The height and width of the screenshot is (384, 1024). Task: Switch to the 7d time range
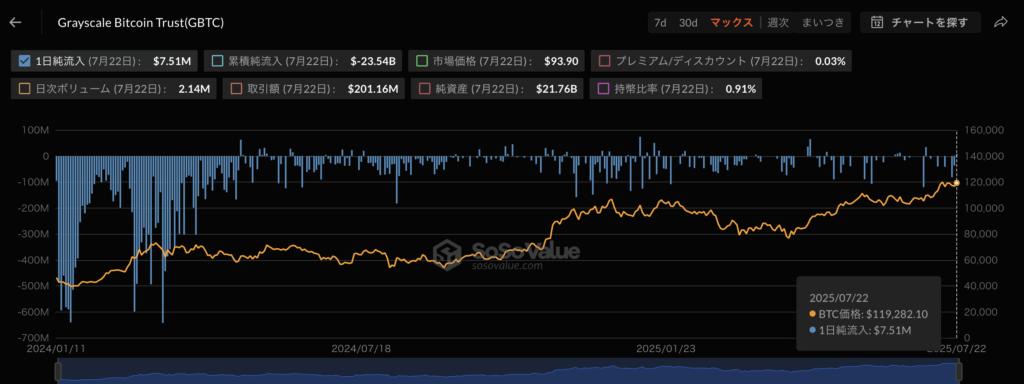(660, 22)
